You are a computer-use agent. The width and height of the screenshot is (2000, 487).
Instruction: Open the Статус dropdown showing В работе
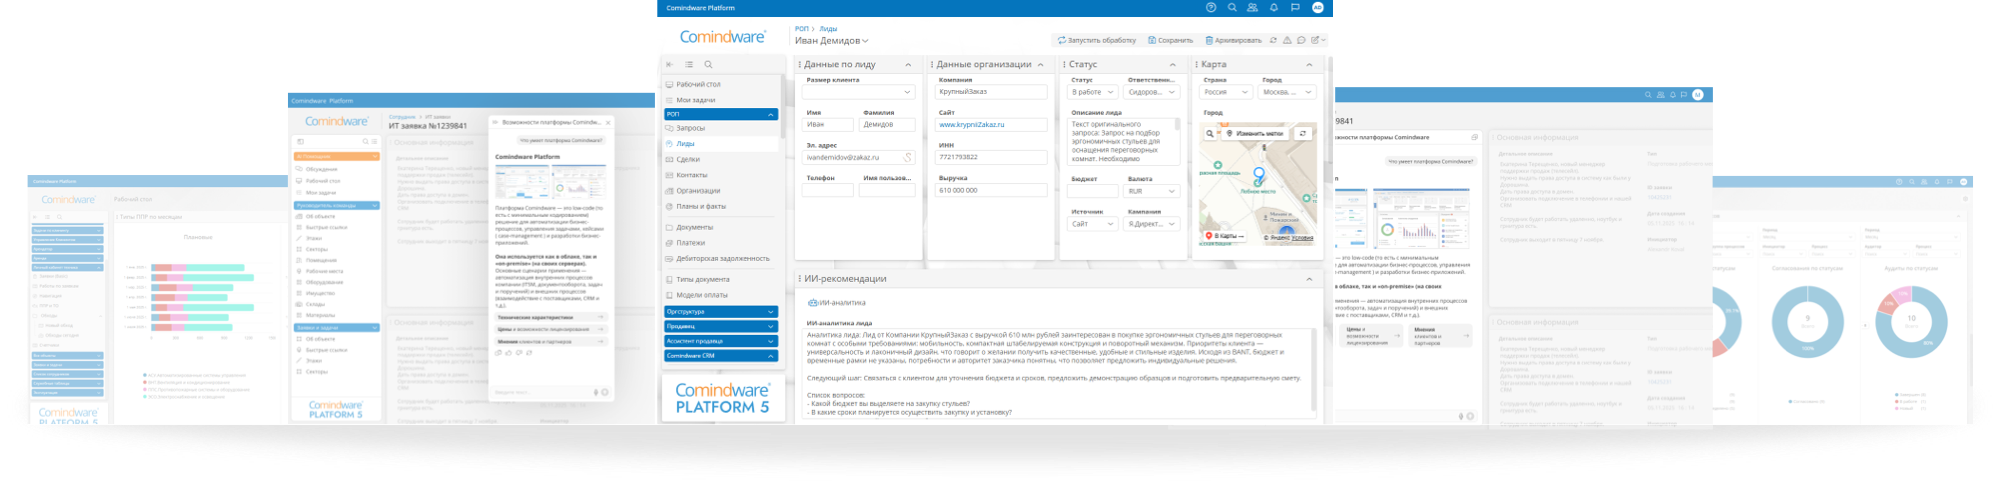pyautogui.click(x=1094, y=92)
